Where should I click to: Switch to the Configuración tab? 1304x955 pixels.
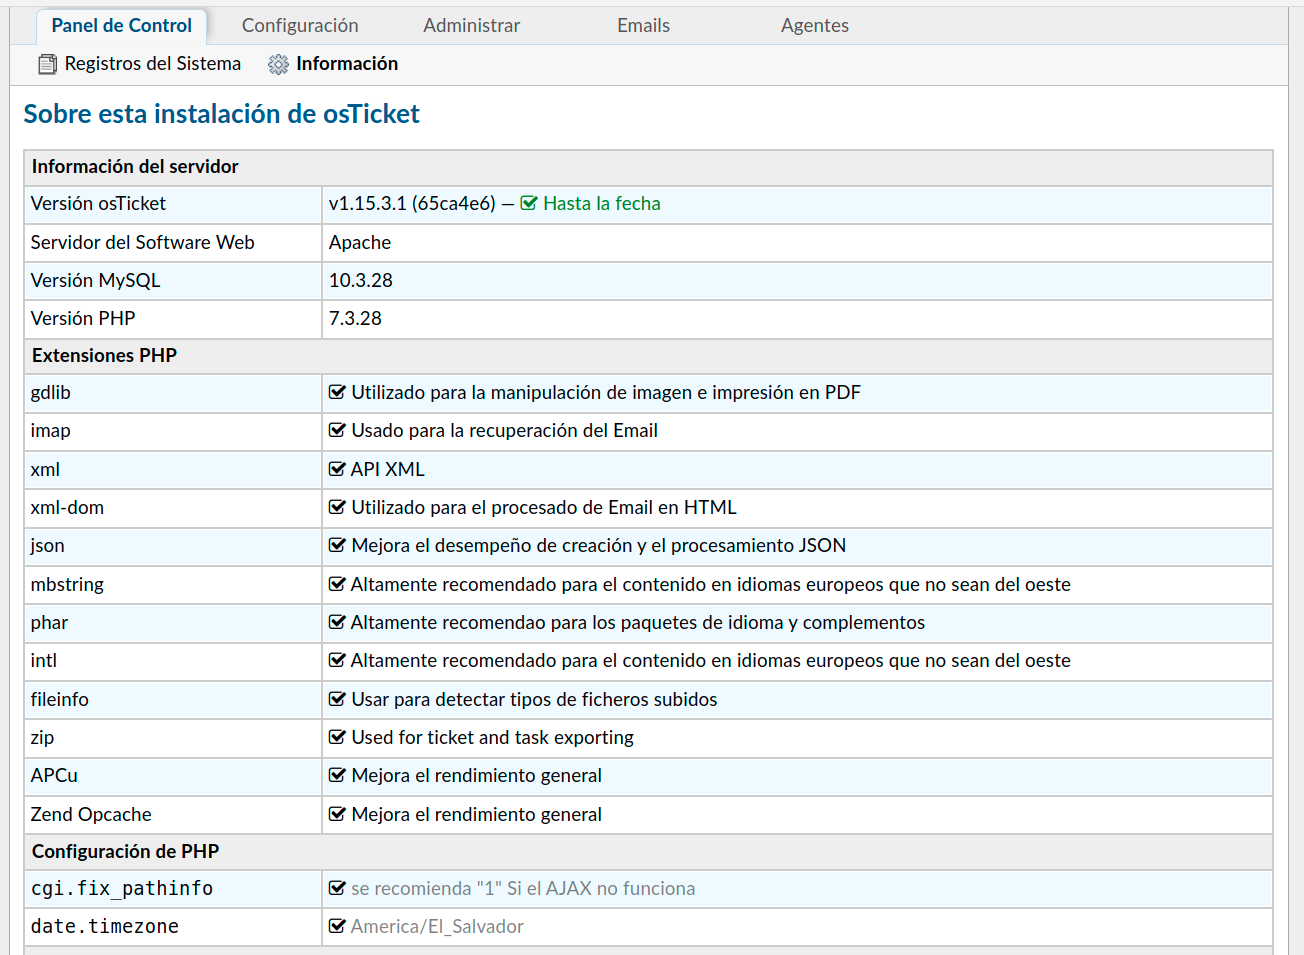(x=300, y=26)
